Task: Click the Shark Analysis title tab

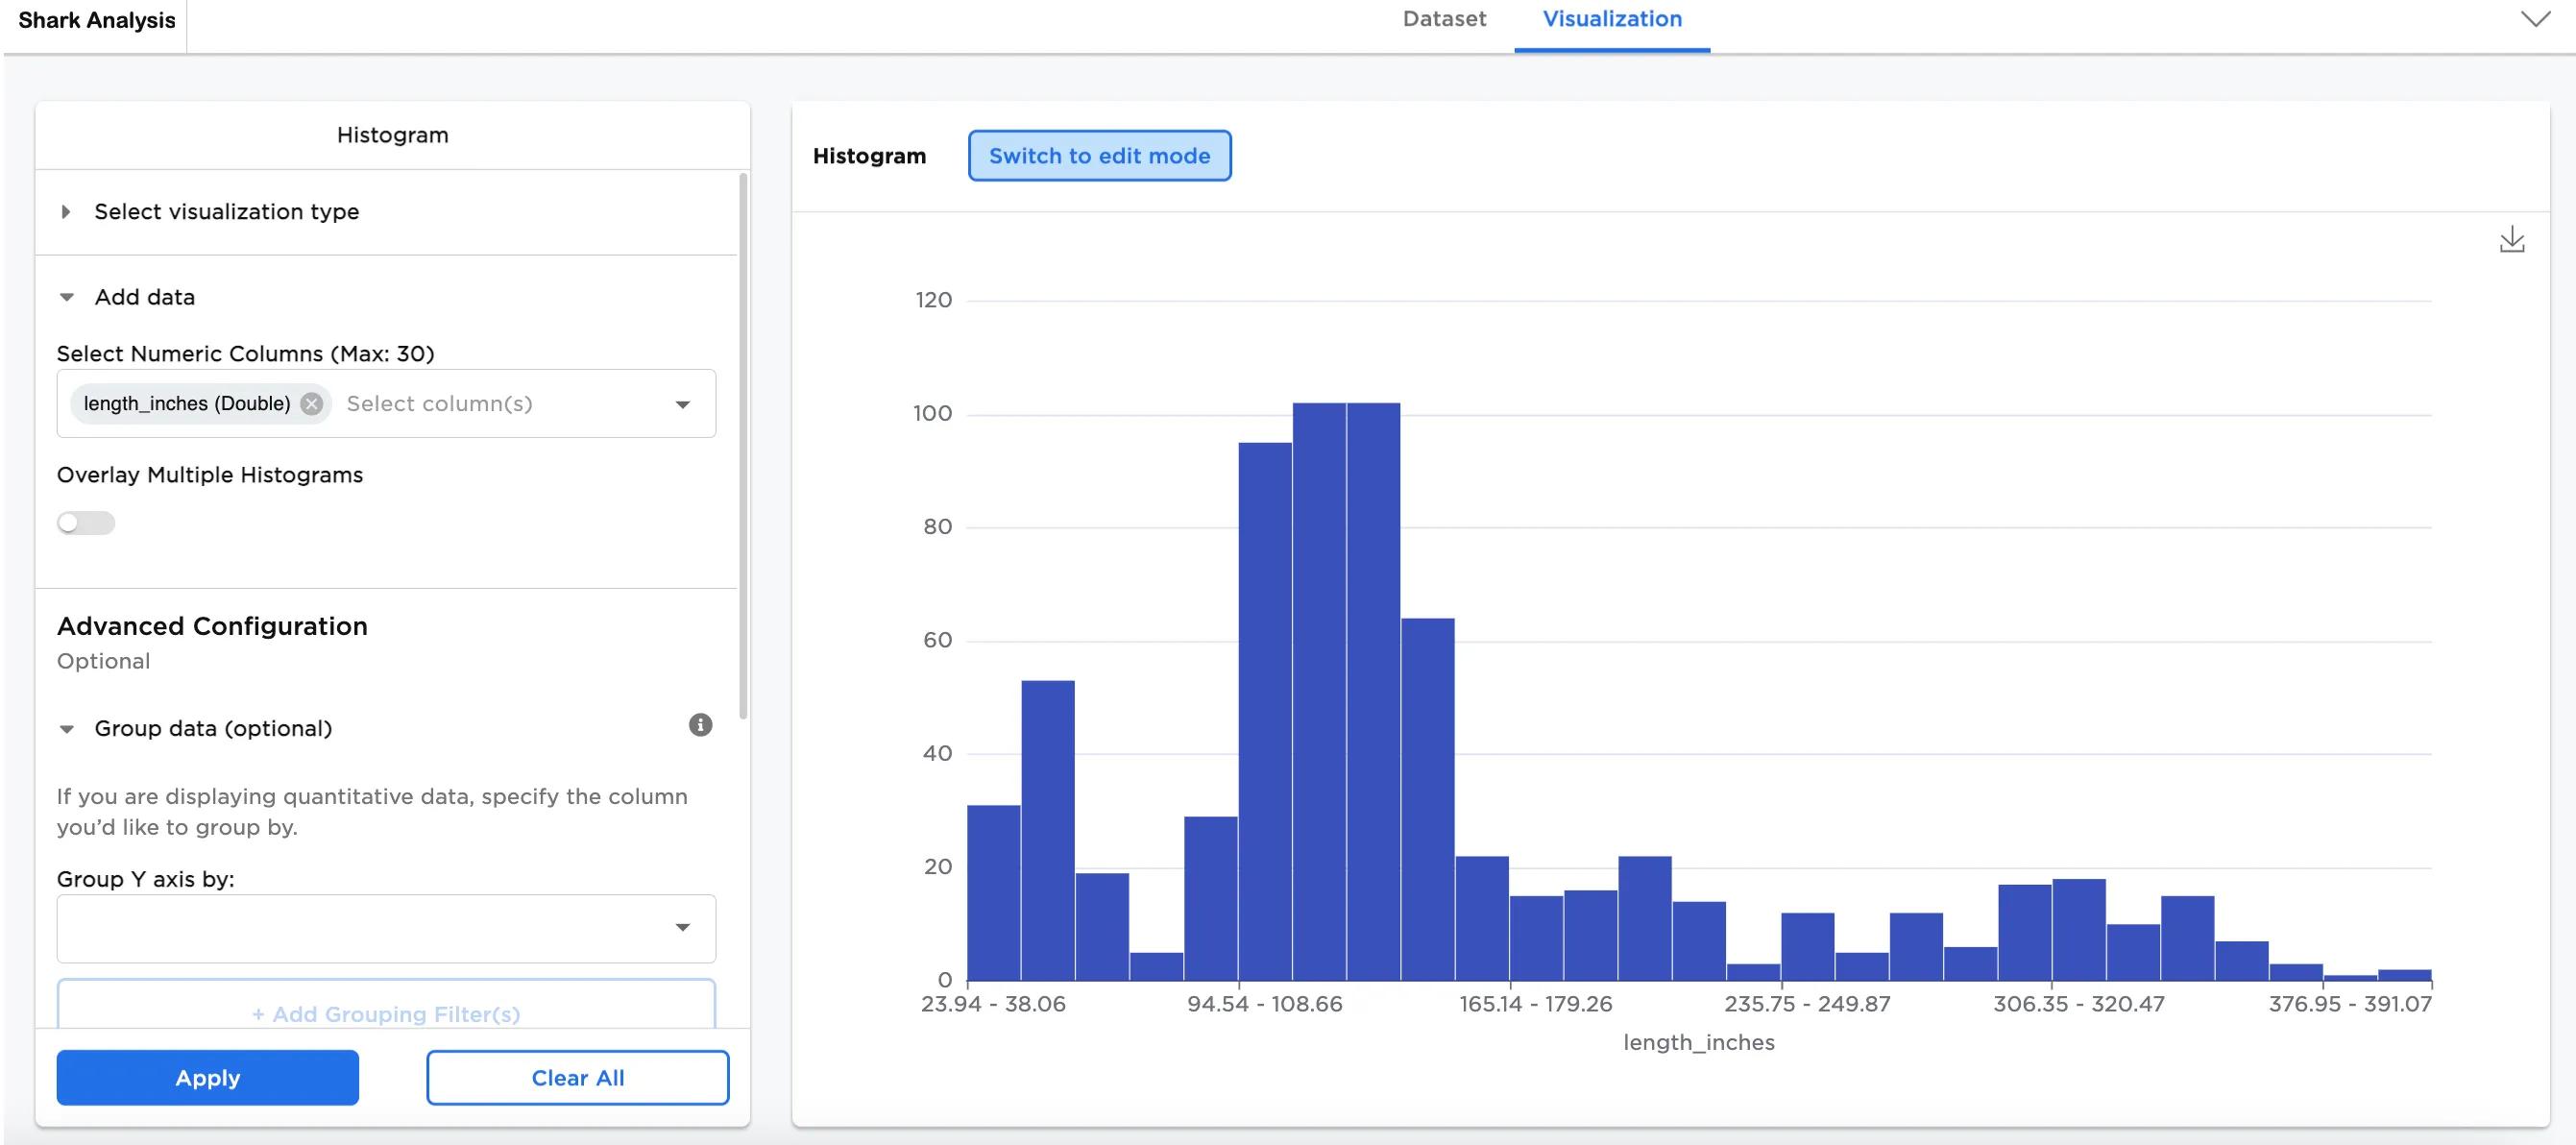Action: [96, 20]
